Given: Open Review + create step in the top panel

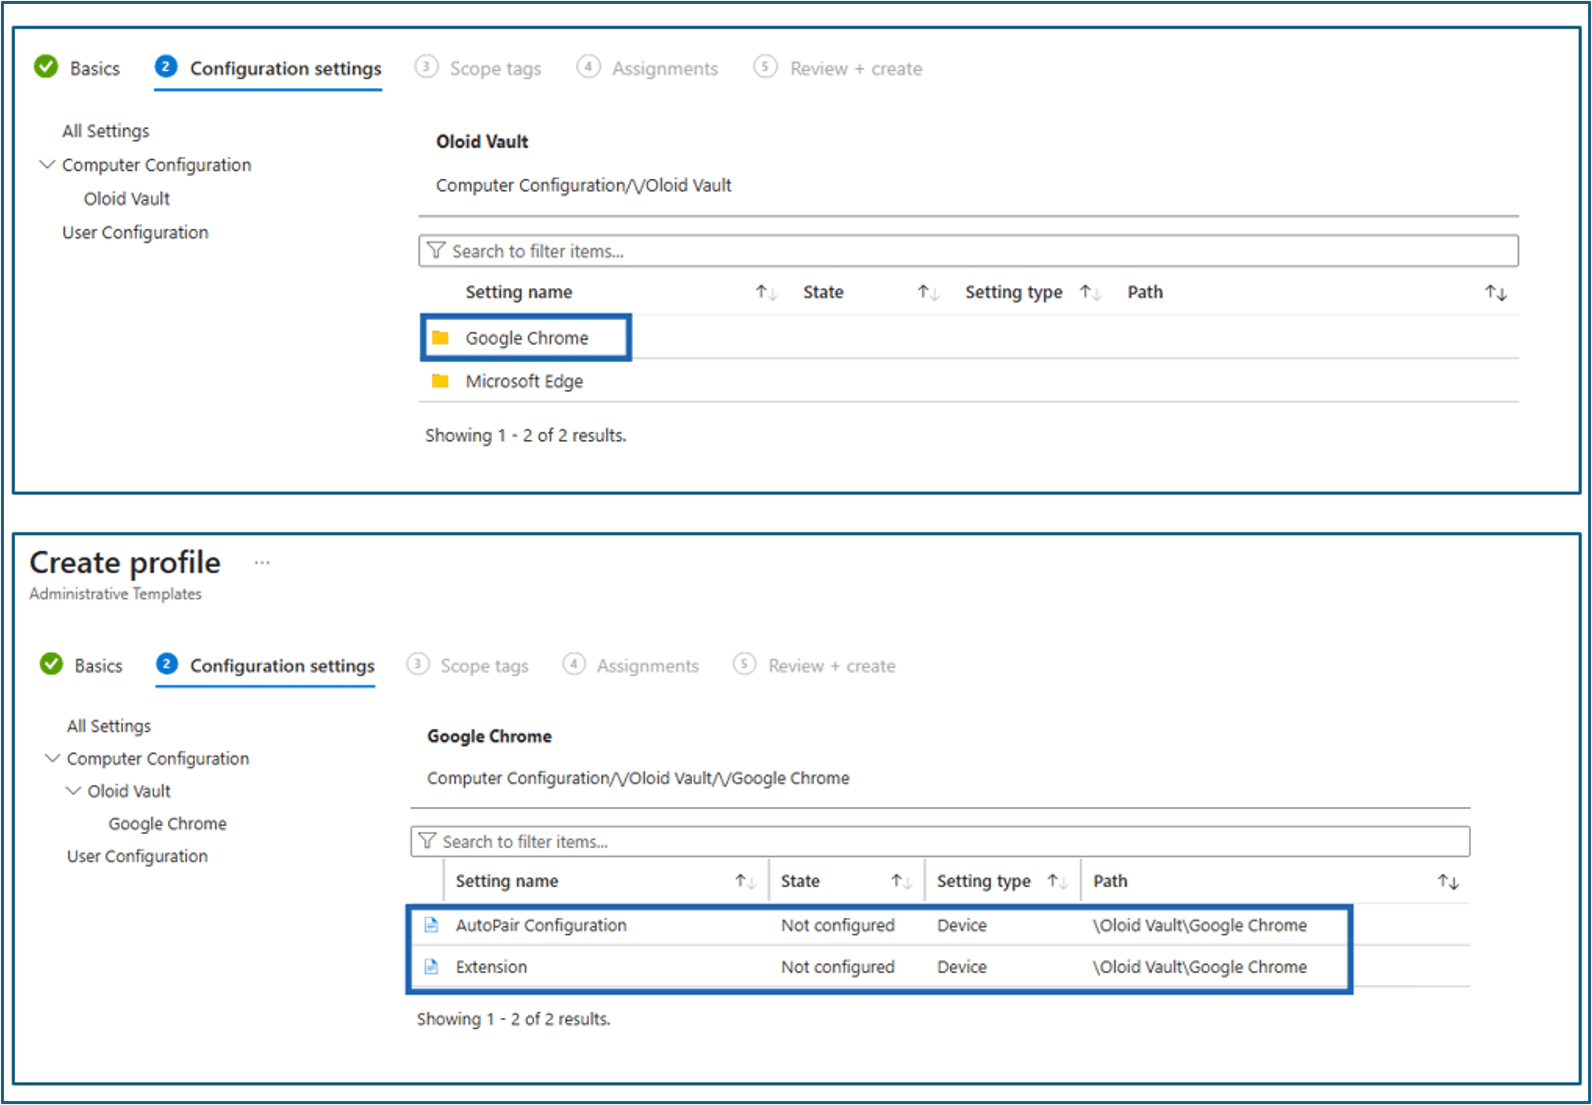Looking at the screenshot, I should (x=838, y=68).
